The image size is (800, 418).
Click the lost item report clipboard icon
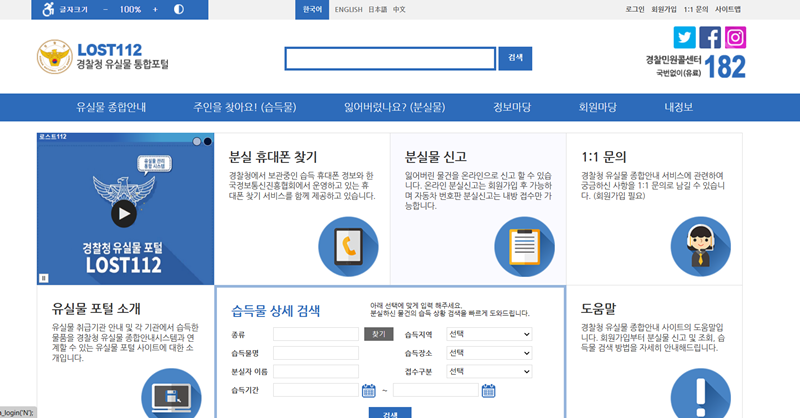click(524, 247)
